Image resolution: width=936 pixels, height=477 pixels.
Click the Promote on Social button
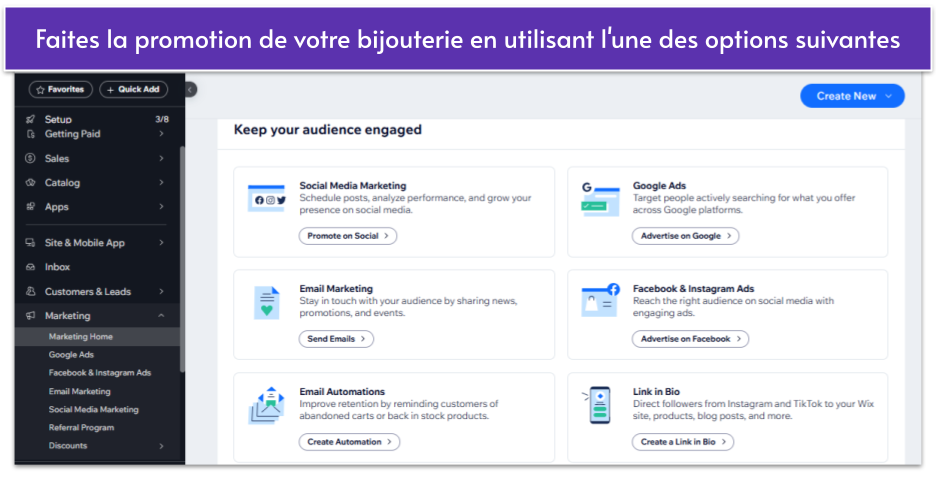tap(347, 236)
